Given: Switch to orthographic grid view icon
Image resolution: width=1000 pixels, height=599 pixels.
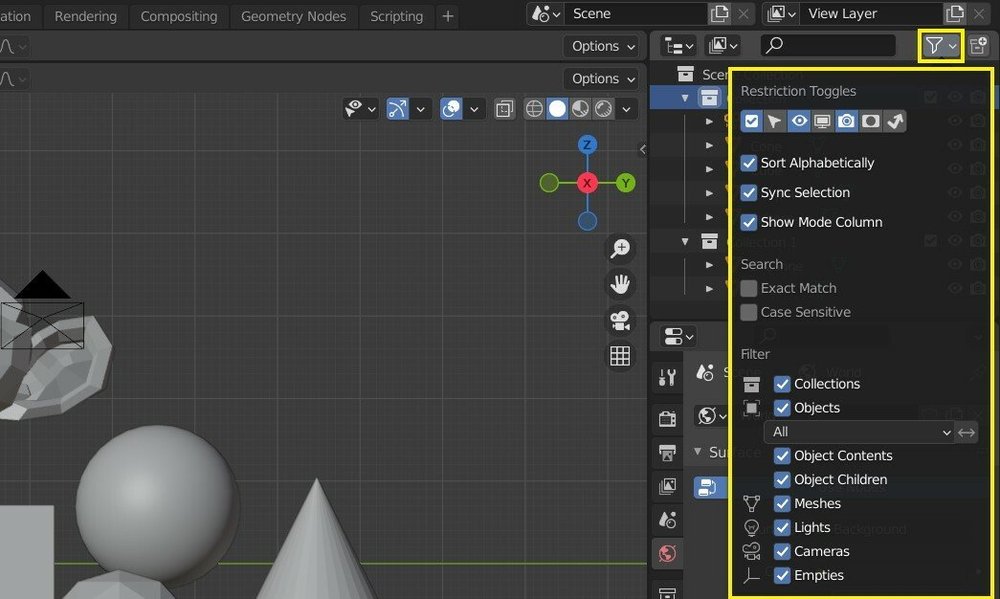Looking at the screenshot, I should click(620, 356).
